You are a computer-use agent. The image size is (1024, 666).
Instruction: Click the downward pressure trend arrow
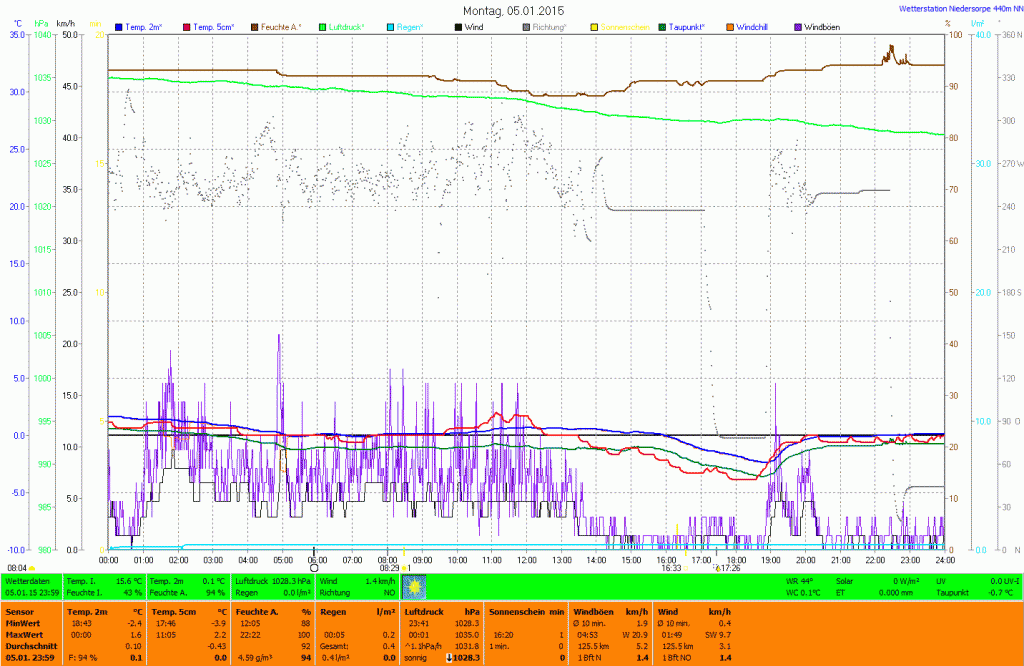(447, 657)
